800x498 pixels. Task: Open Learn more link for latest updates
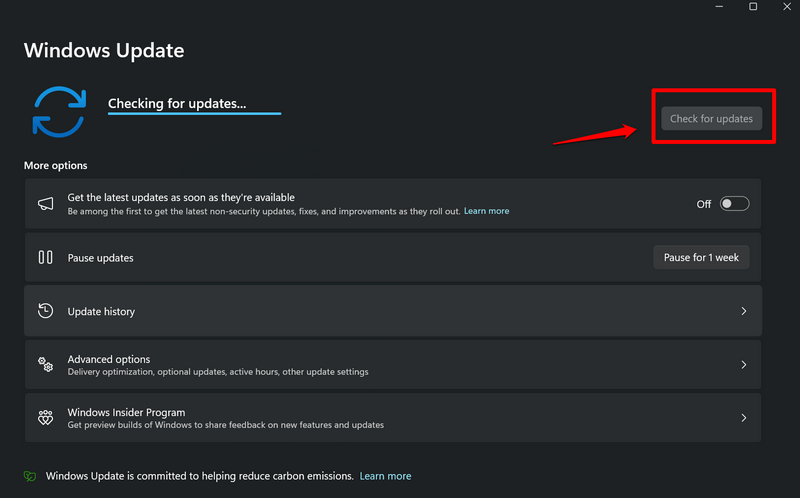[x=486, y=211]
